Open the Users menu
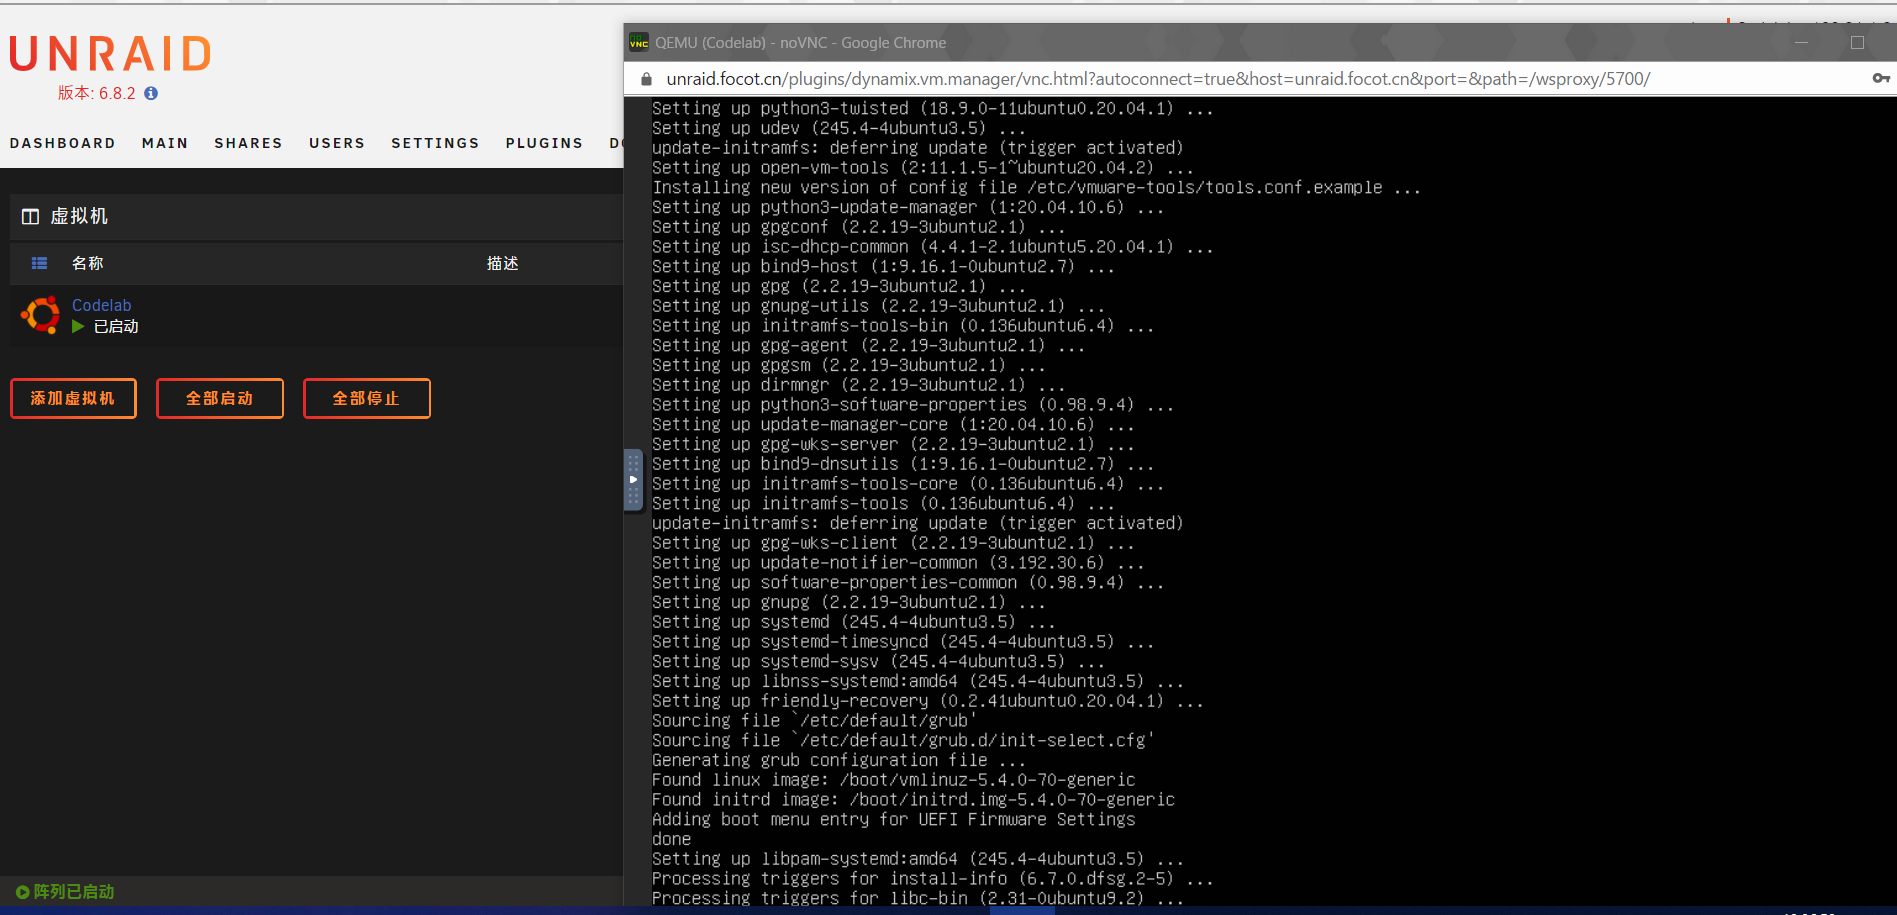Viewport: 1897px width, 915px height. coord(337,143)
